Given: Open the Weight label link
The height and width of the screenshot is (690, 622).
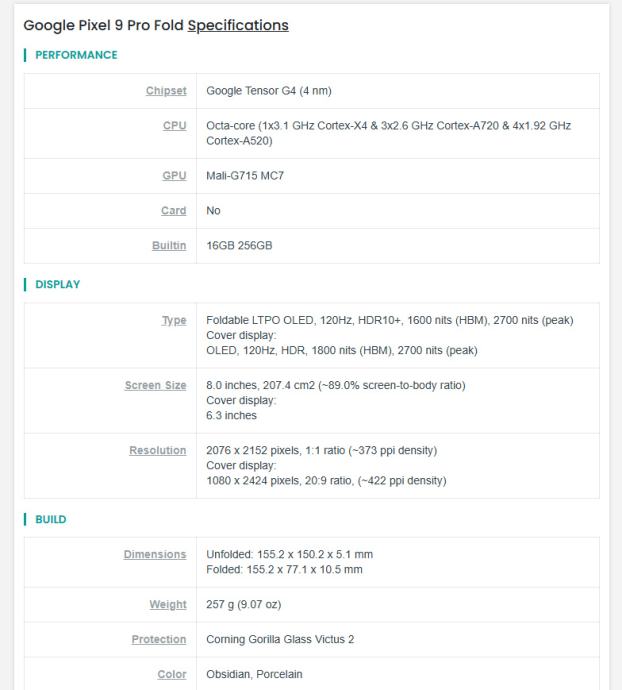Looking at the screenshot, I should pyautogui.click(x=167, y=604).
